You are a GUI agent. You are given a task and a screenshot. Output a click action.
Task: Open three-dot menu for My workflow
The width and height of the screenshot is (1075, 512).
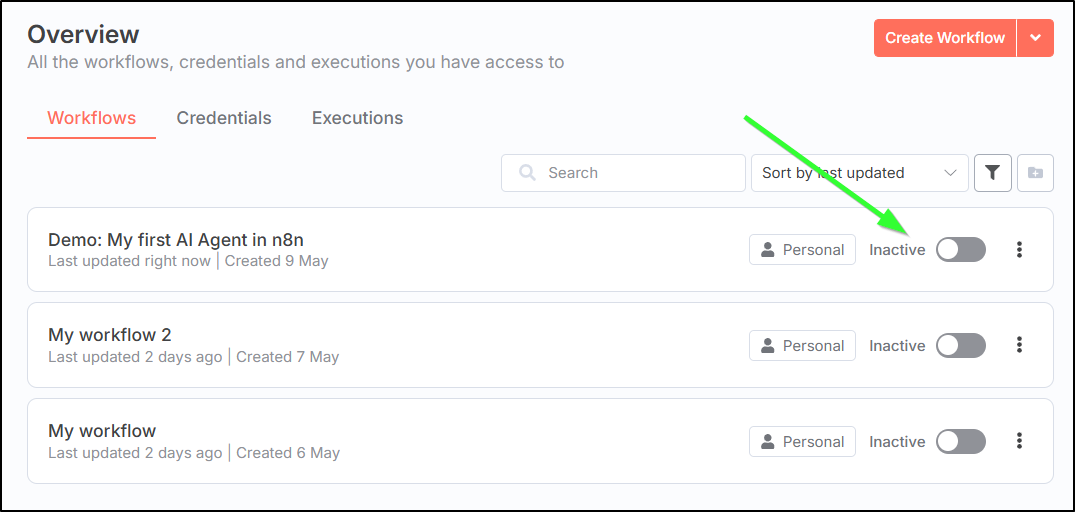click(1019, 441)
